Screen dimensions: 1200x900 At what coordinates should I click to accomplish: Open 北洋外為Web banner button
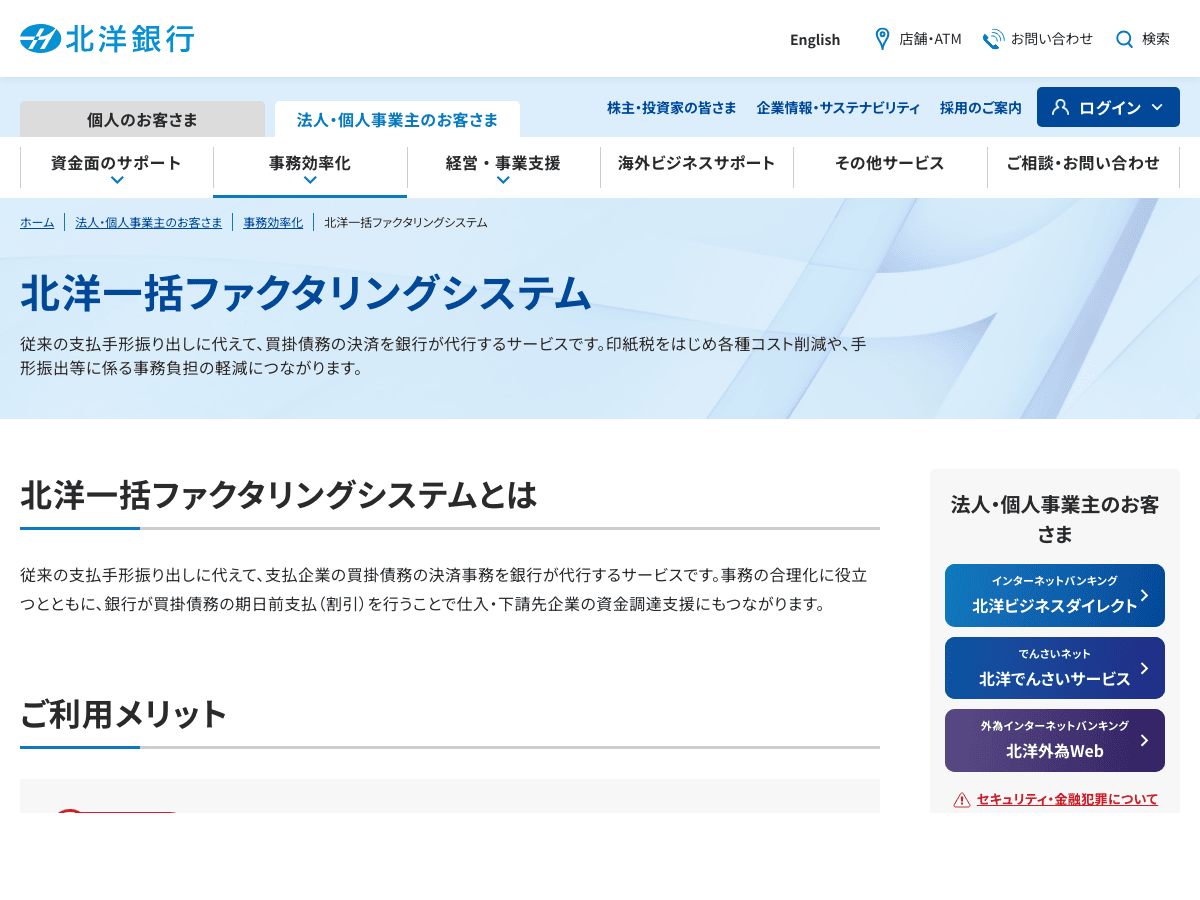coord(1055,741)
